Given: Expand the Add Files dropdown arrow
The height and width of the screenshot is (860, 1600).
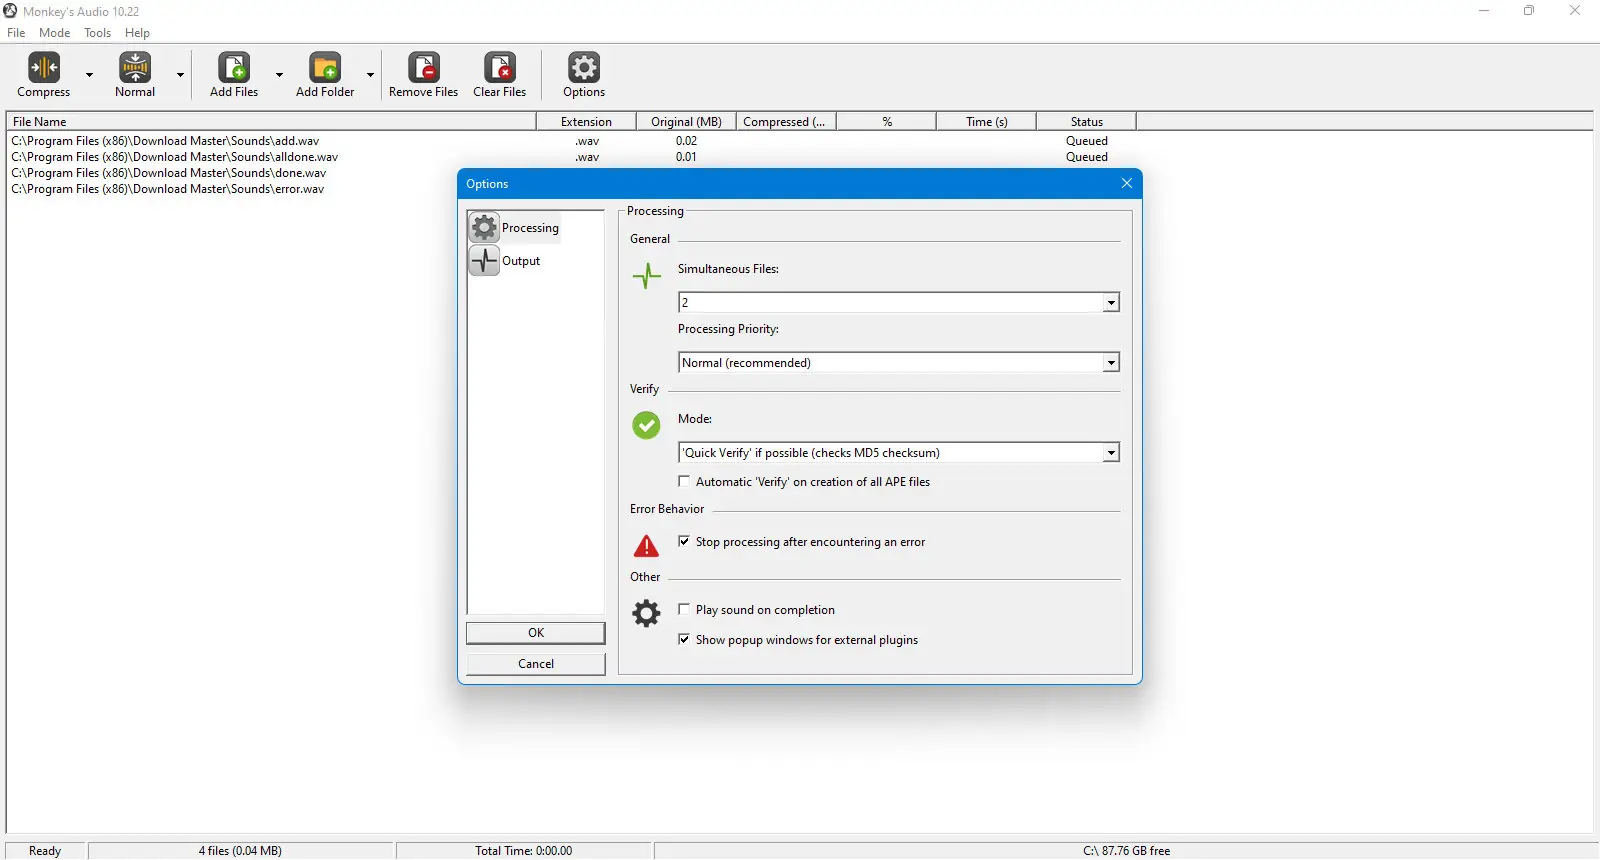Looking at the screenshot, I should click(x=279, y=75).
